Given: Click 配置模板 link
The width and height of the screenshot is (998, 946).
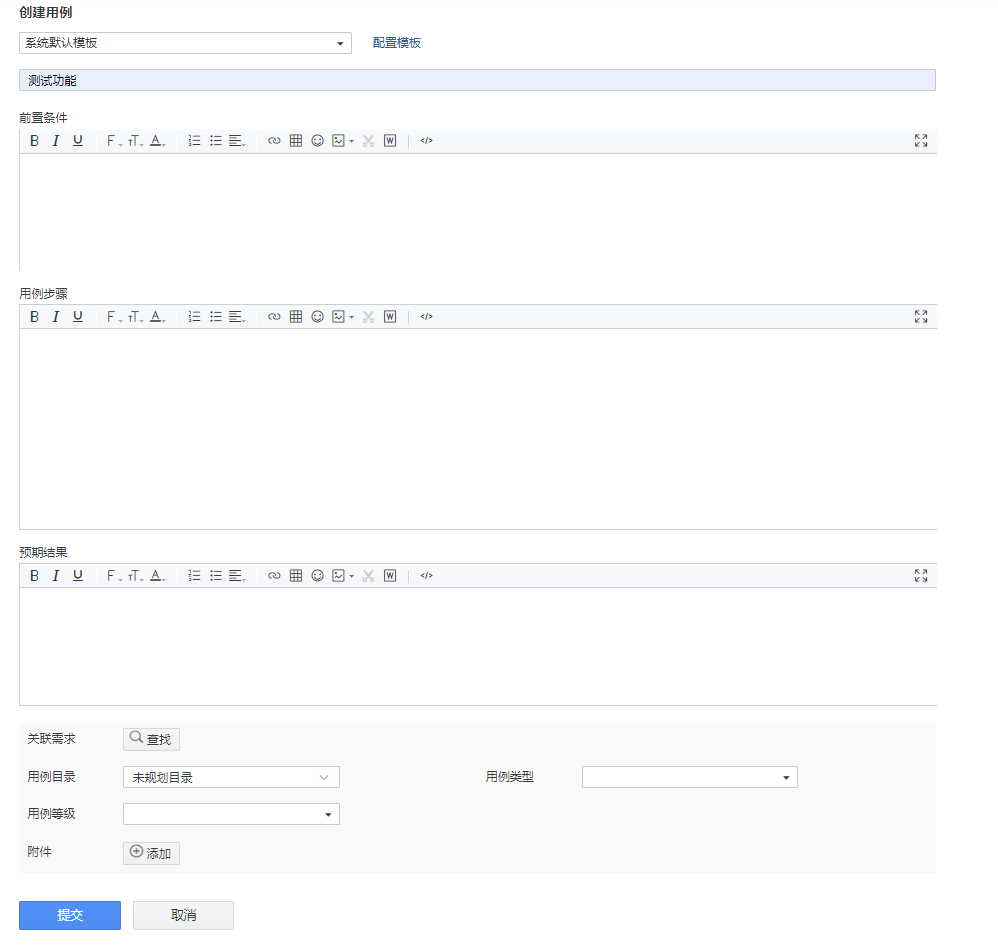Looking at the screenshot, I should coord(397,43).
